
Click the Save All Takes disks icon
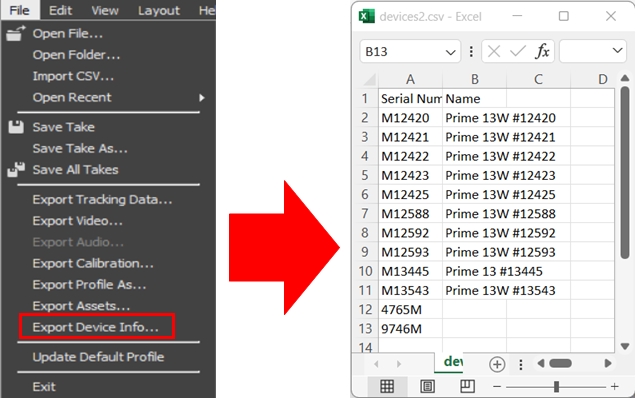coord(16,170)
